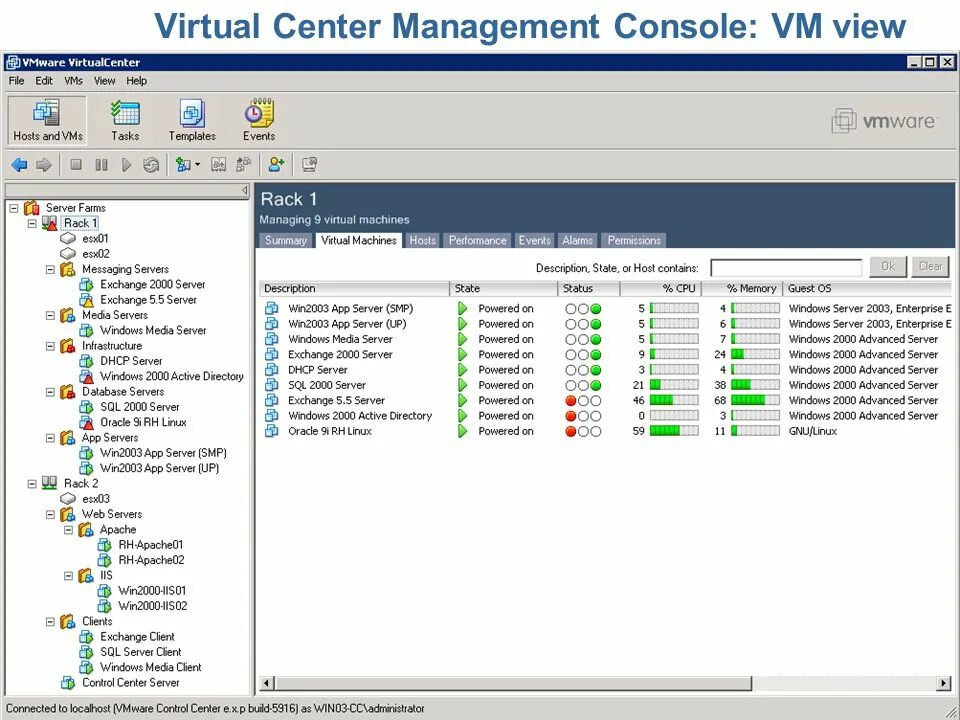This screenshot has height=720, width=960.
Task: Select RH-Apache01 in the tree
Action: click(151, 545)
